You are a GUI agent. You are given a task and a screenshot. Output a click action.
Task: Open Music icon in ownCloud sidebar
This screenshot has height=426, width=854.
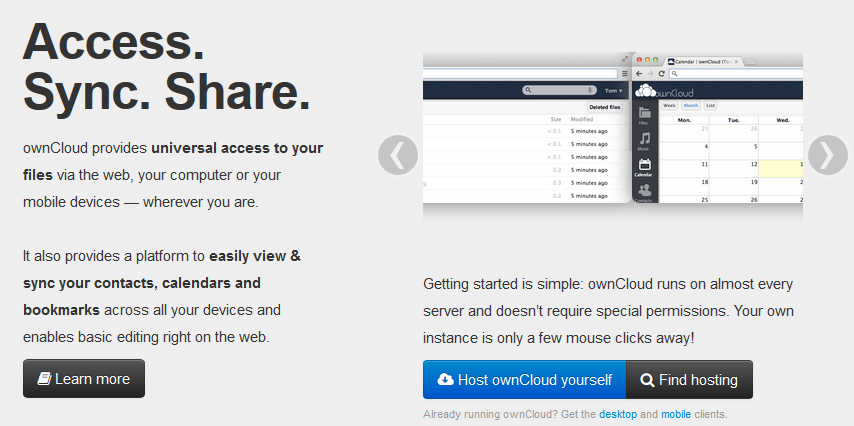pyautogui.click(x=645, y=141)
